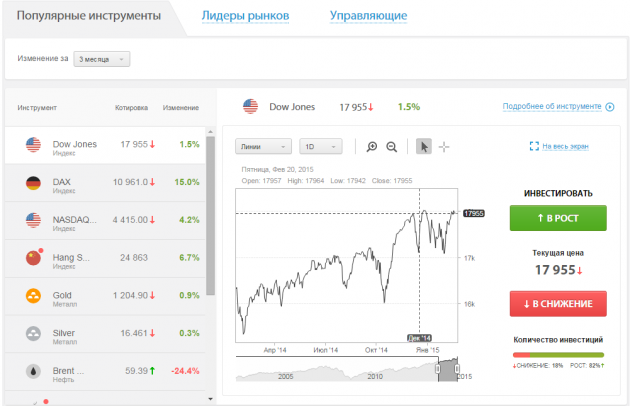630x406 pixels.
Task: Select the crosshair chart tool
Action: pos(444,147)
